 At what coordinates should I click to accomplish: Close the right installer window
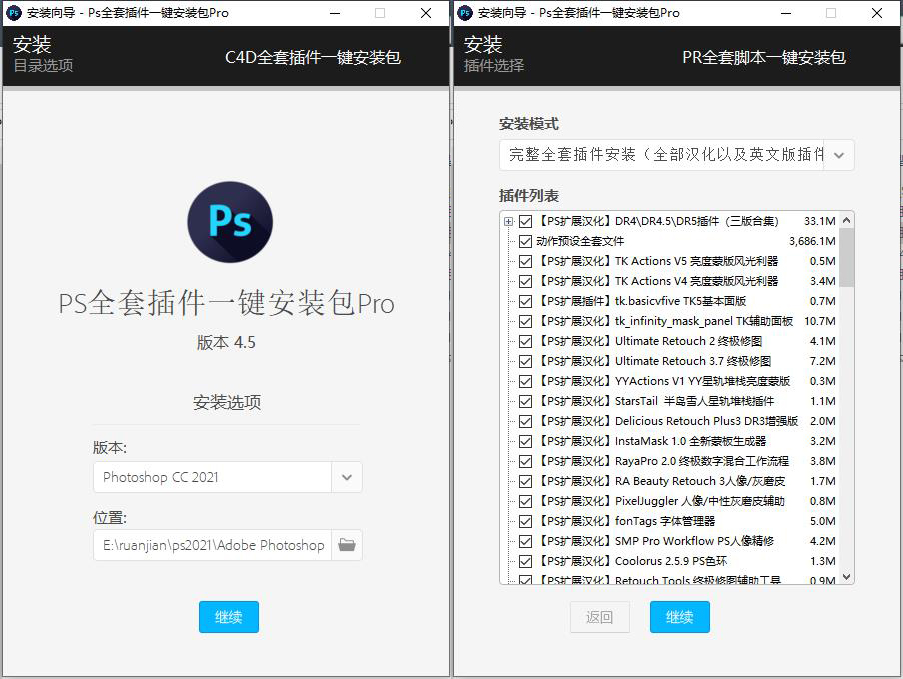(877, 13)
